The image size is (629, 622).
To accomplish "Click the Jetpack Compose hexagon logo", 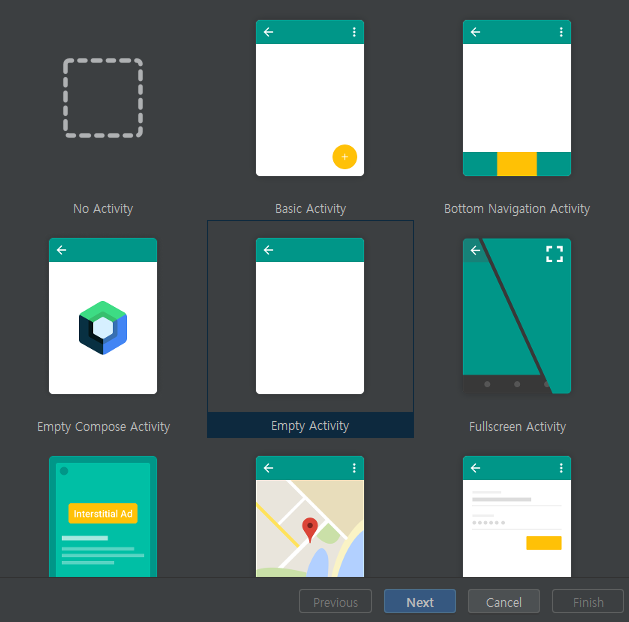I will 103,328.
